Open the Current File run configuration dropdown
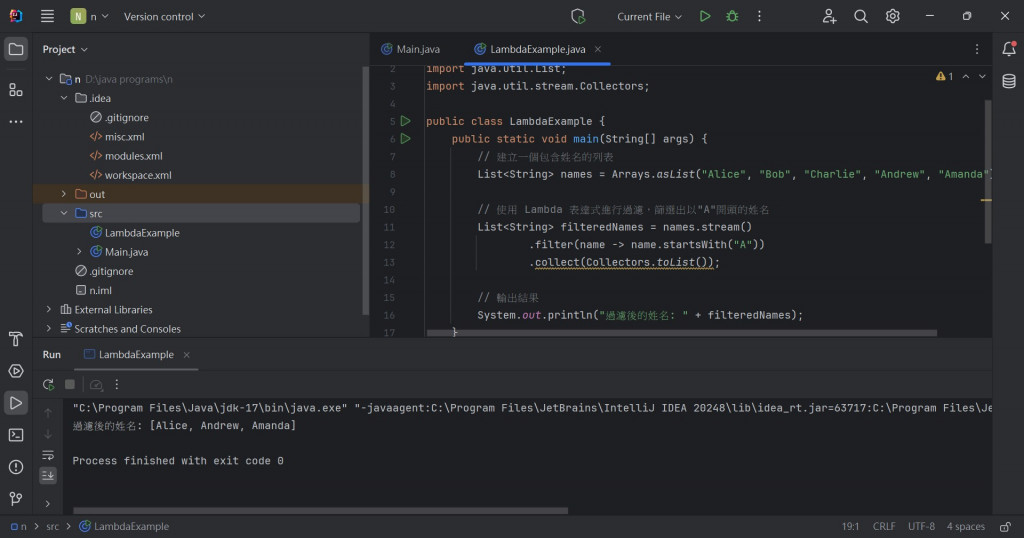Image resolution: width=1024 pixels, height=538 pixels. click(x=649, y=16)
